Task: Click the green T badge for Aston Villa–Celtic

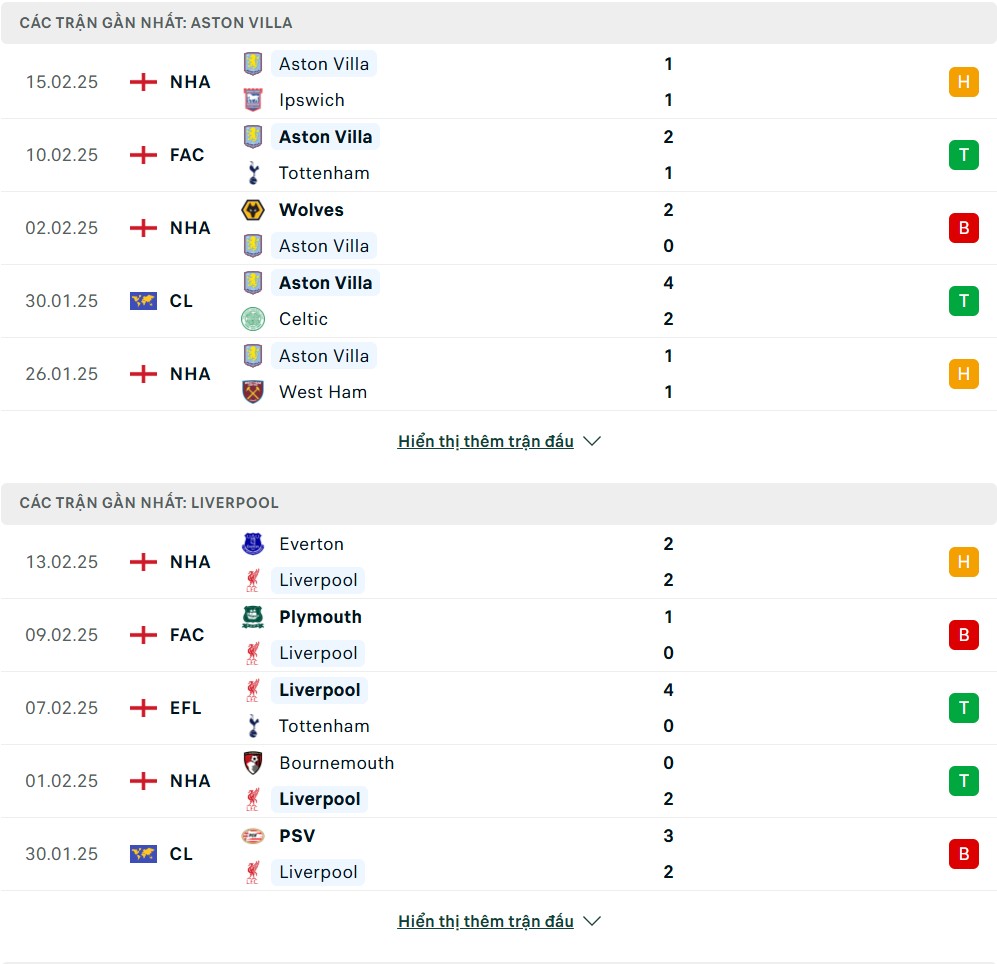Action: (x=963, y=301)
